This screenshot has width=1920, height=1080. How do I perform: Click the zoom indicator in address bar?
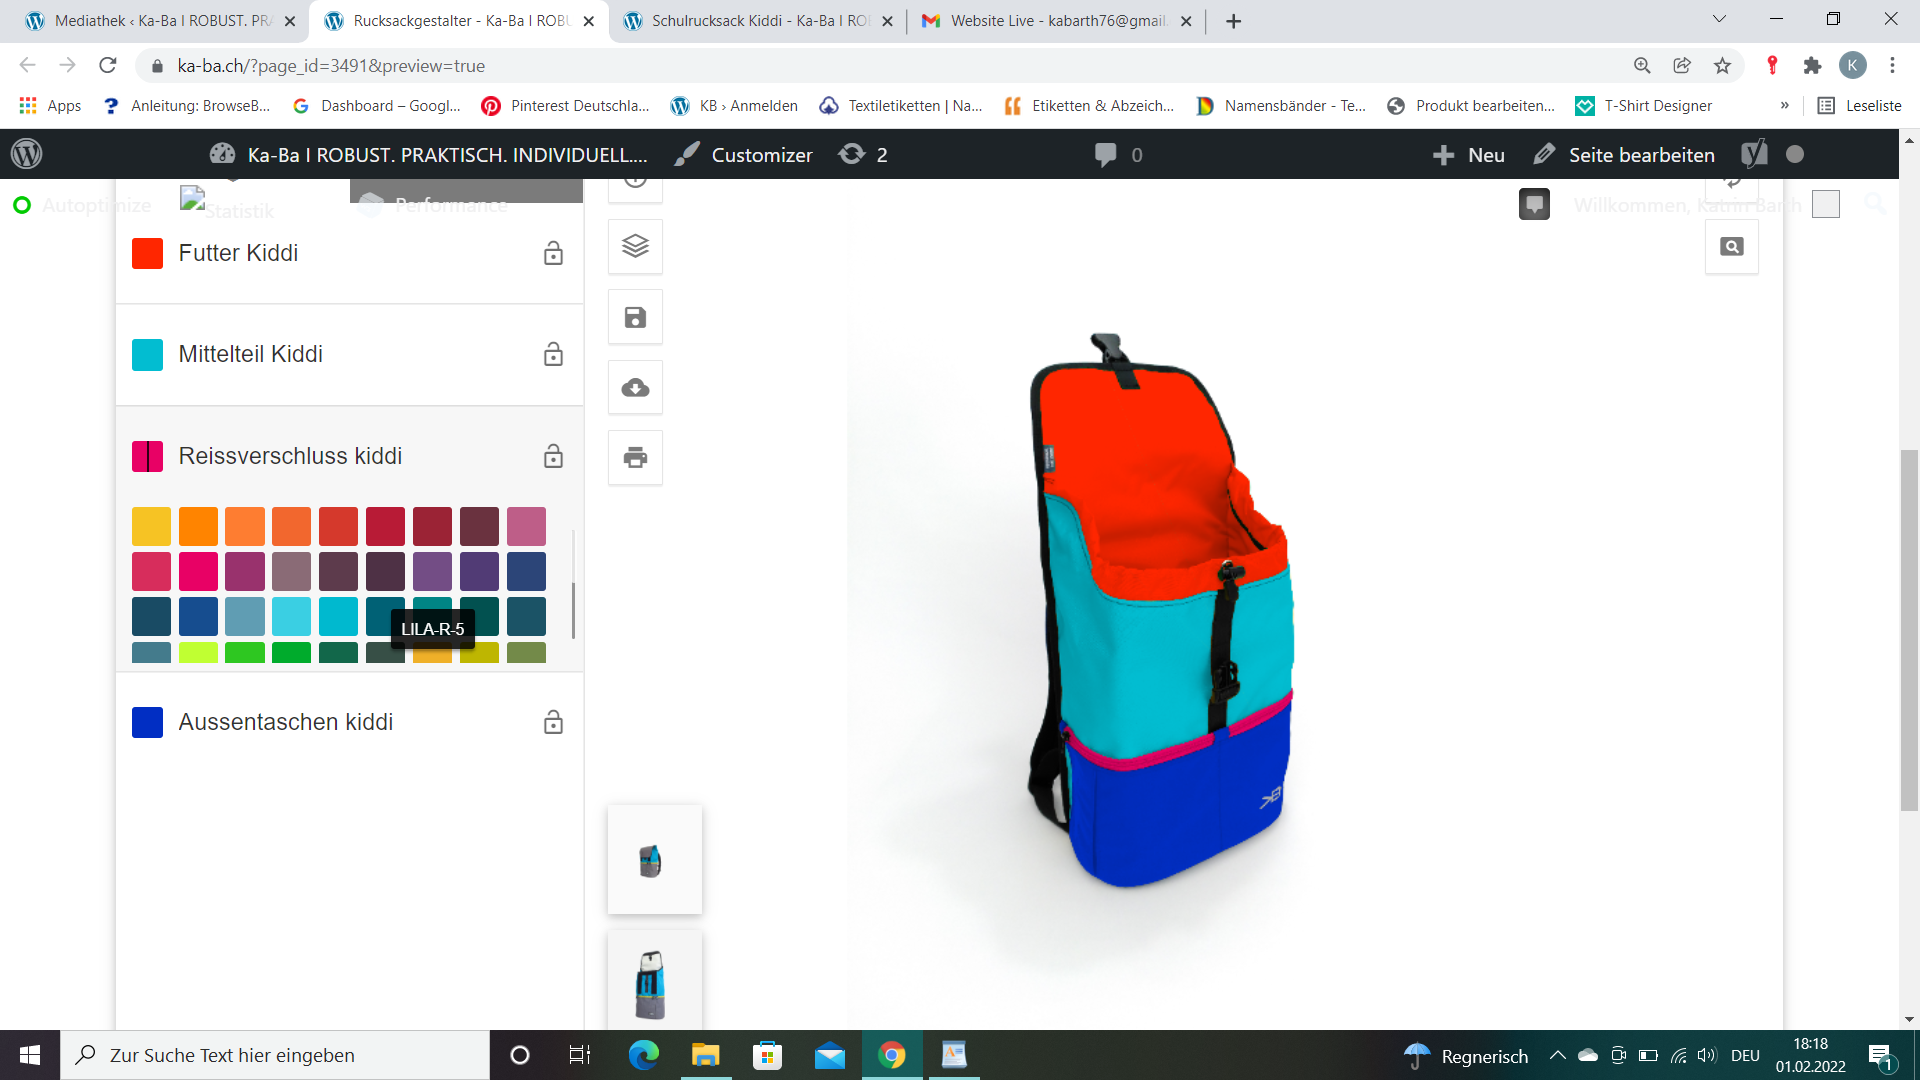click(1642, 65)
